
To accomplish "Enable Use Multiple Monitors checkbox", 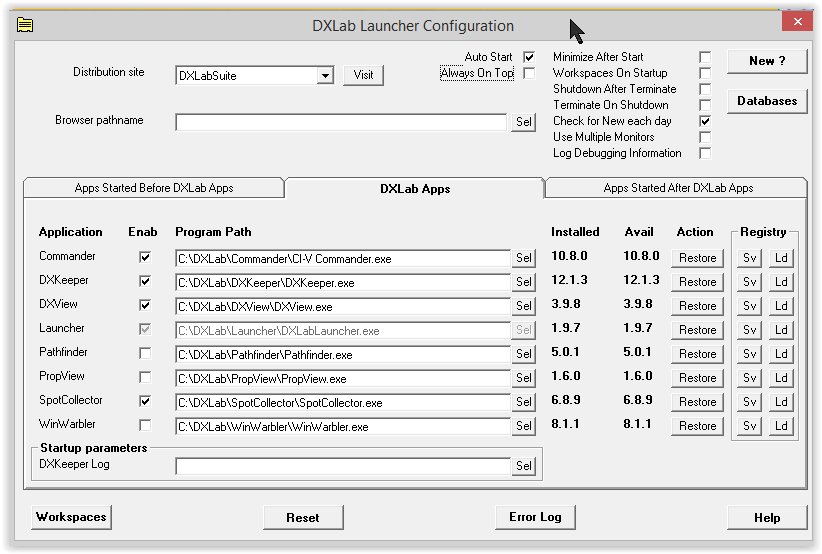I will tap(705, 137).
